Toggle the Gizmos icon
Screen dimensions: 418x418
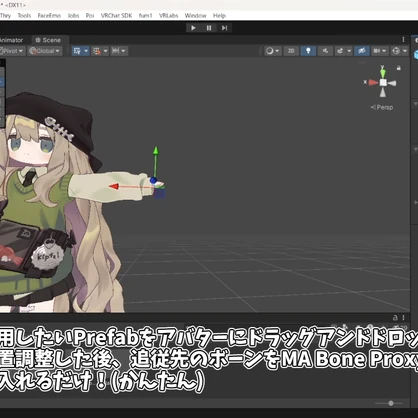(x=396, y=51)
